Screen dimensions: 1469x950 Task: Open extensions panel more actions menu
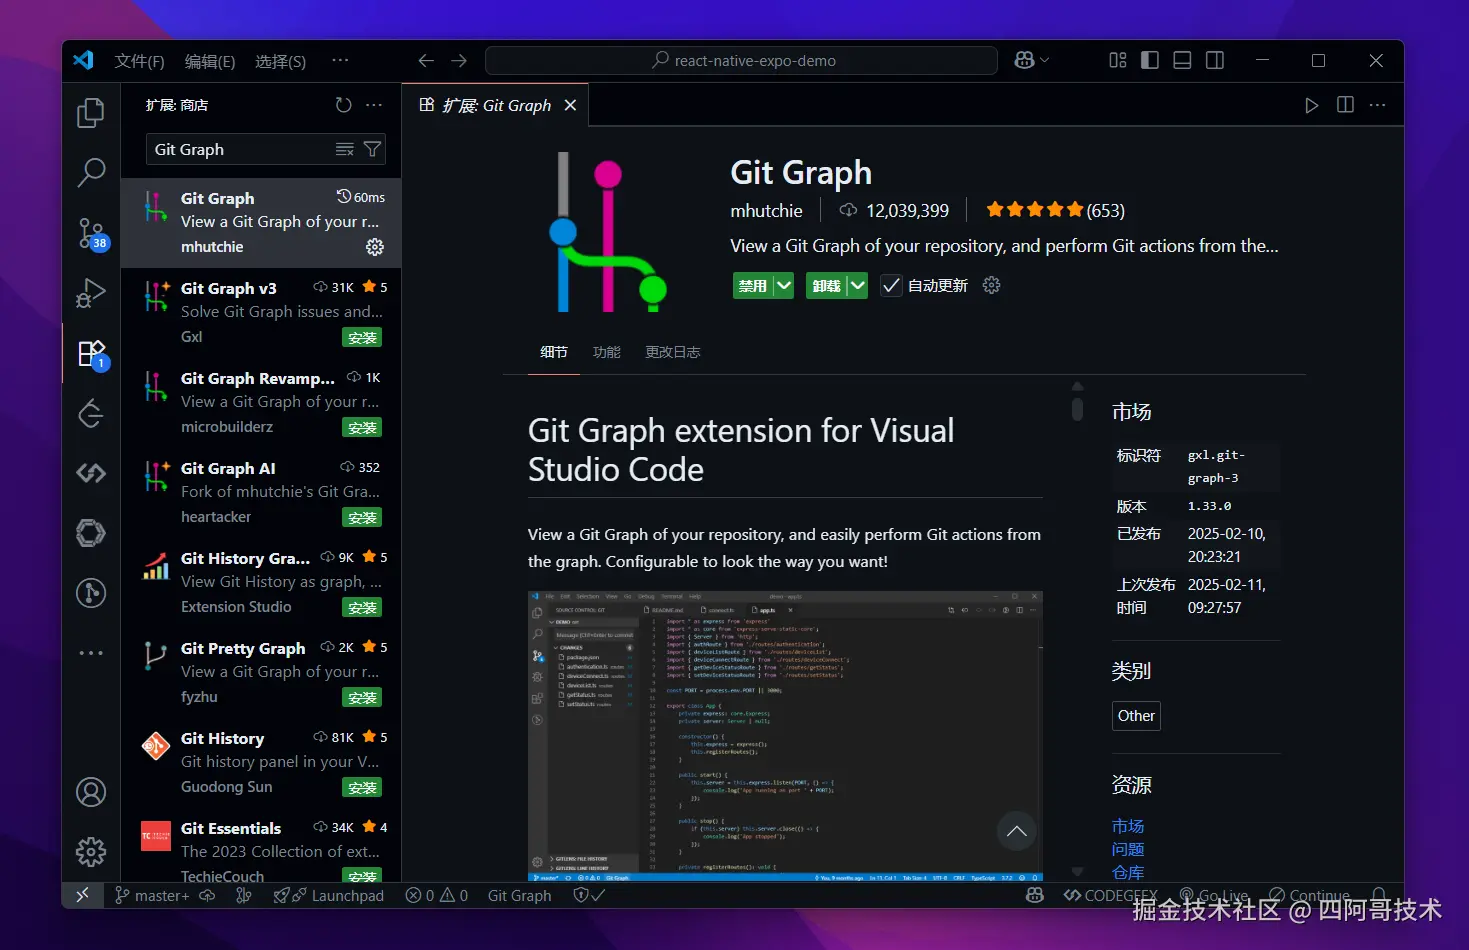click(x=374, y=105)
